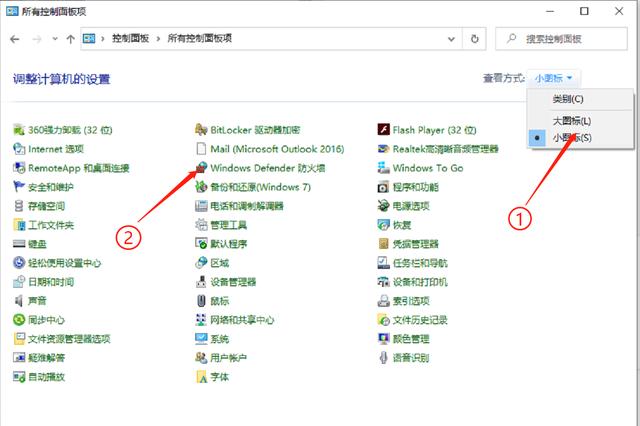Open the 颜色管理 link
The height and width of the screenshot is (426, 640).
click(x=411, y=339)
